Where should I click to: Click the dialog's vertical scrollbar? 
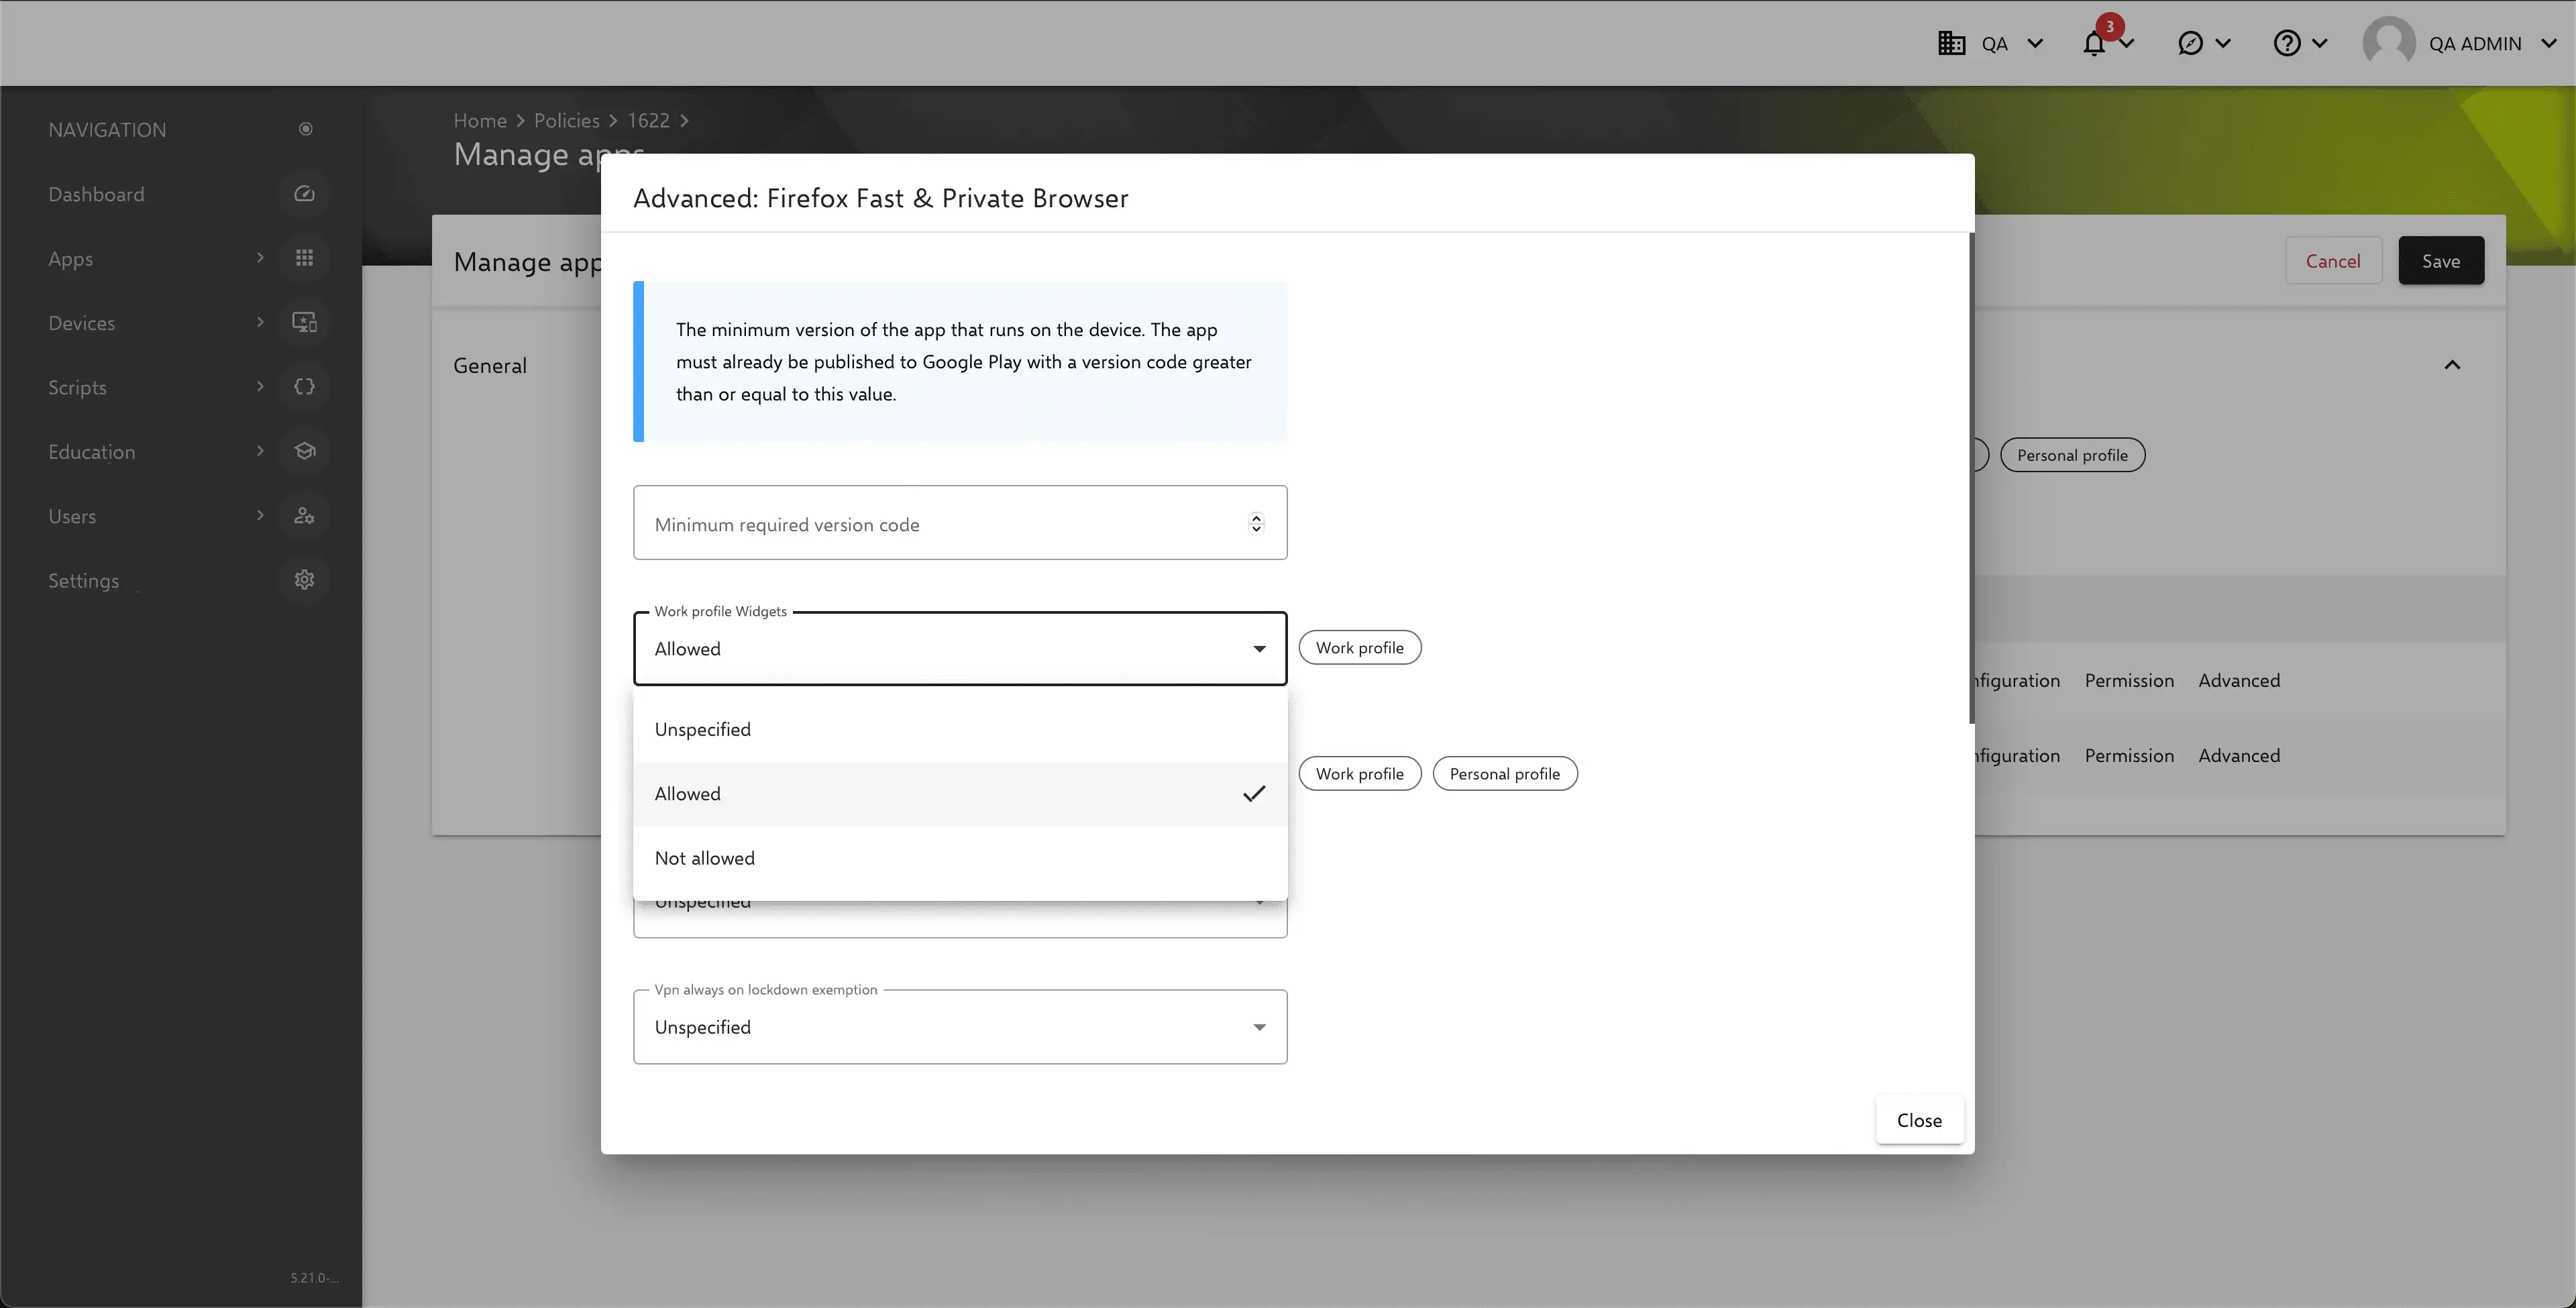pyautogui.click(x=1971, y=478)
